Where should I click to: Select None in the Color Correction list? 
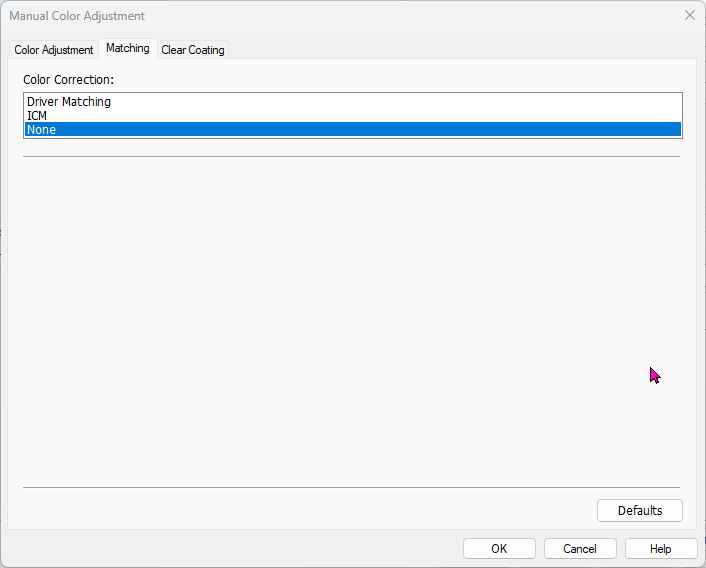click(42, 130)
